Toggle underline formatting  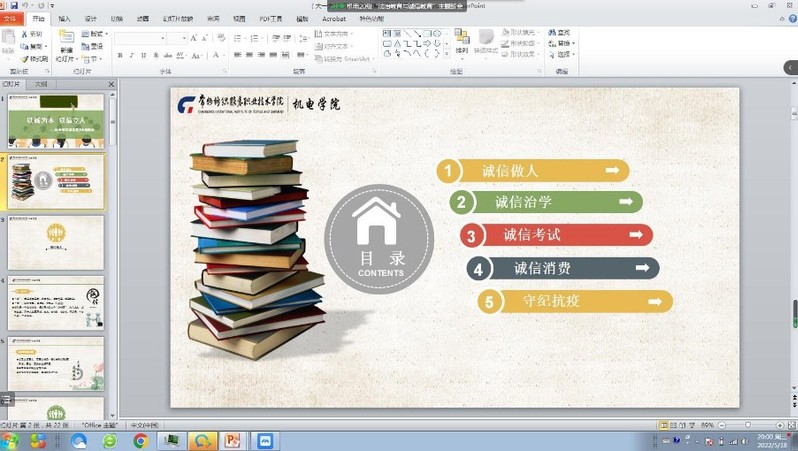(x=144, y=55)
